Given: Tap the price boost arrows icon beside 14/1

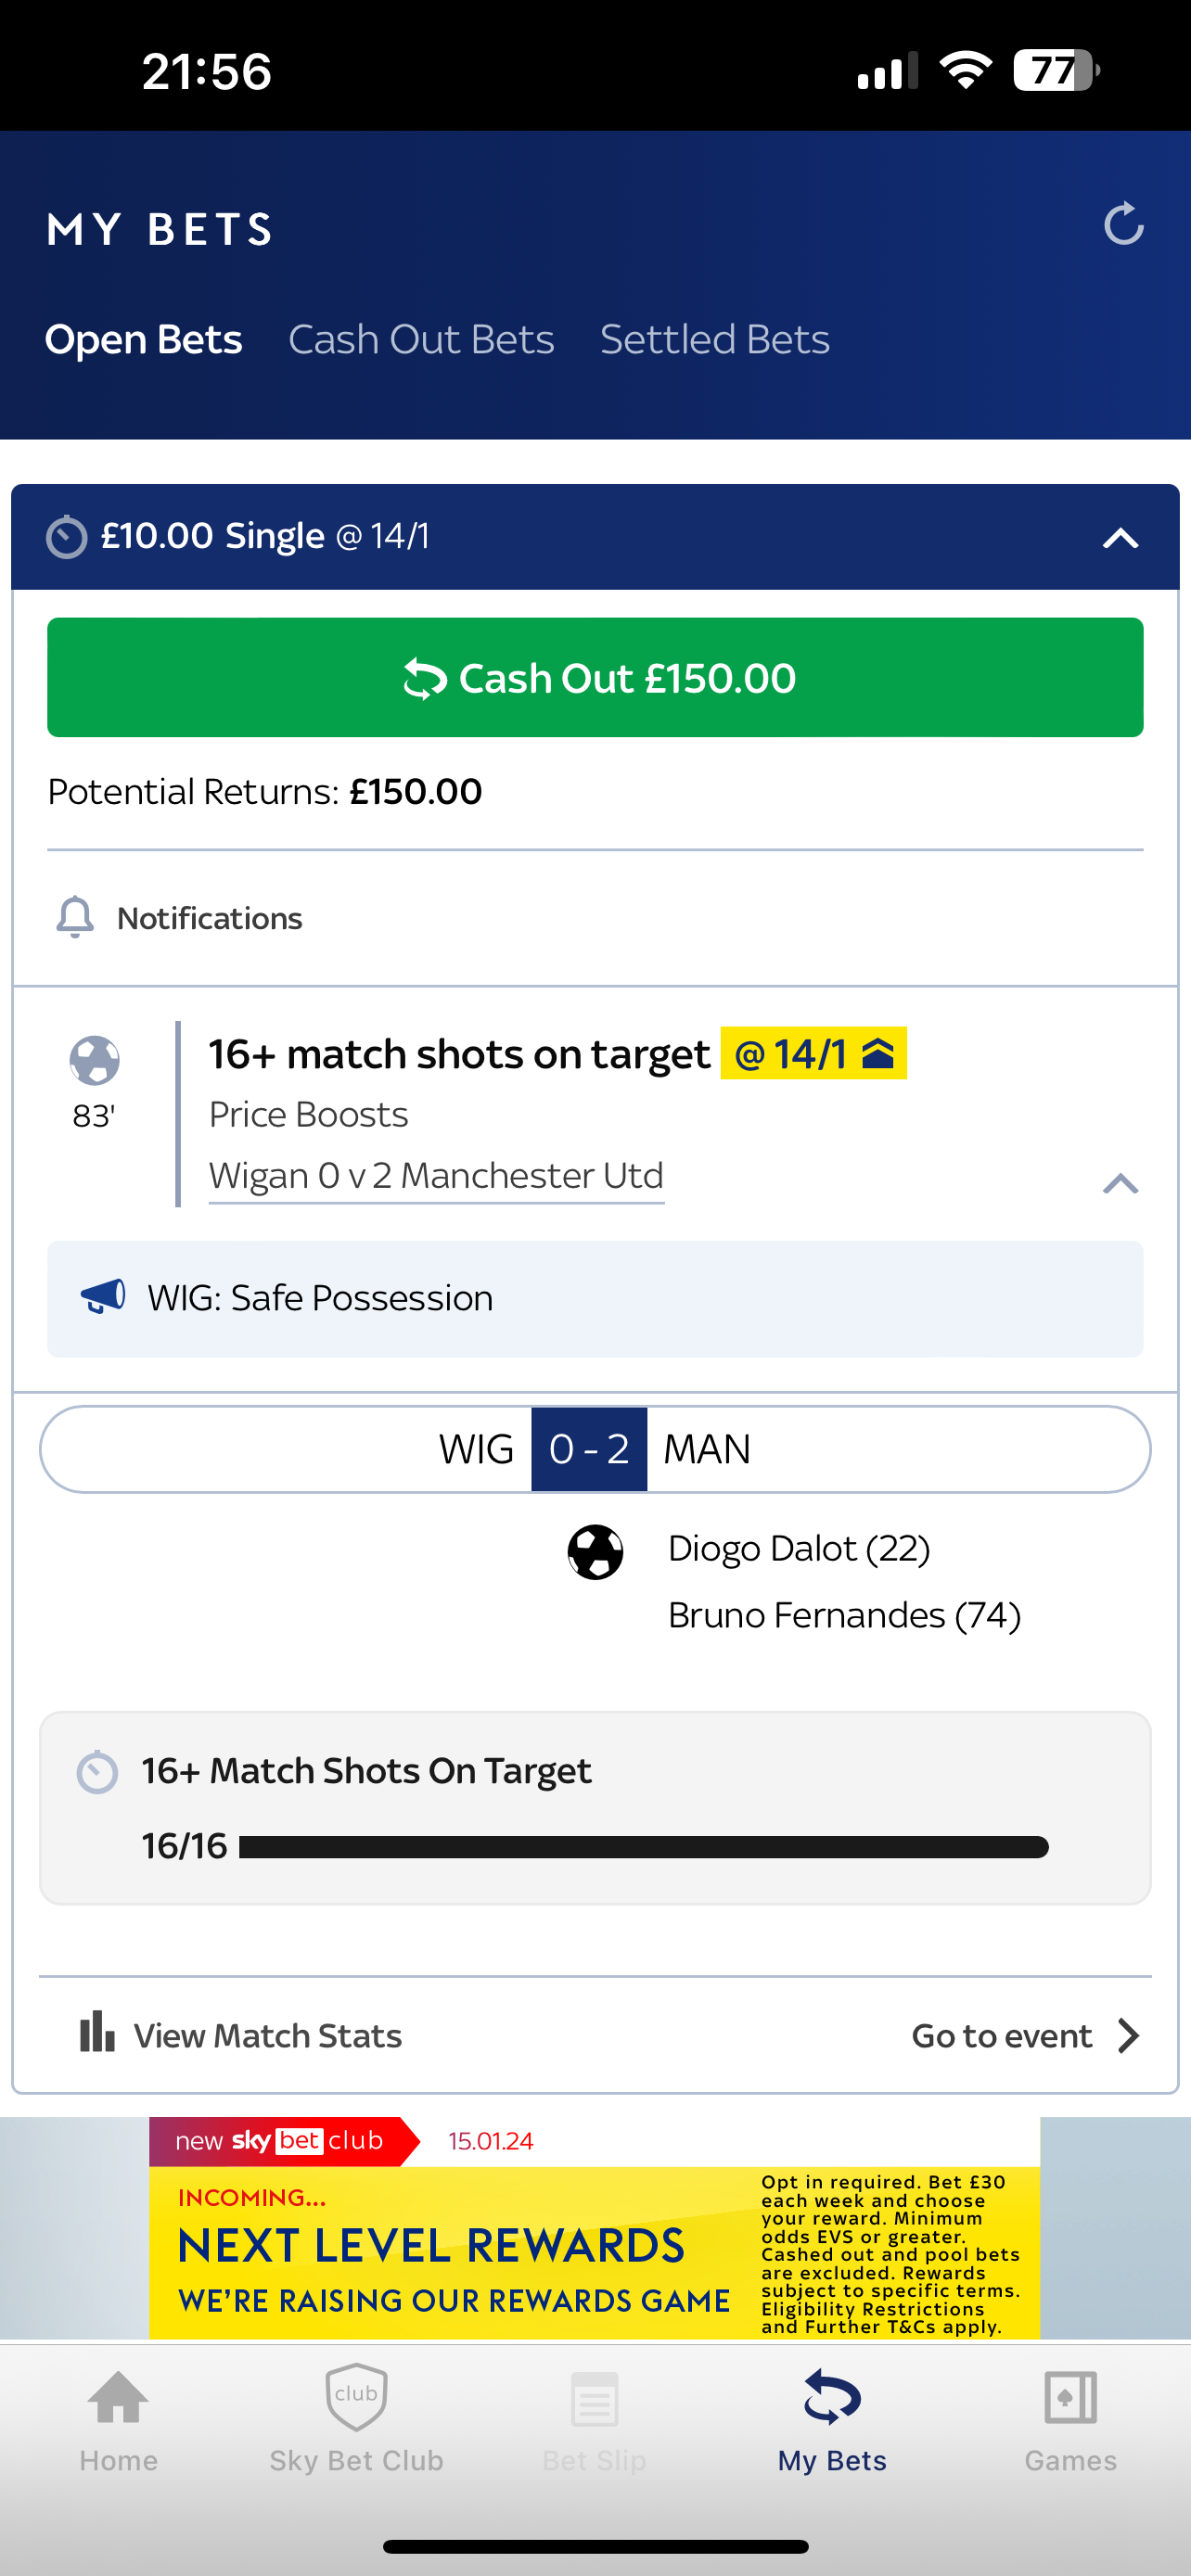Looking at the screenshot, I should point(878,1053).
